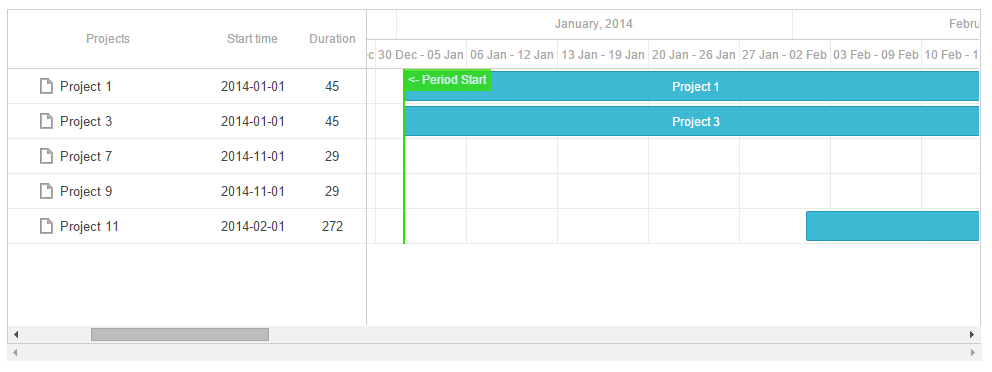This screenshot has width=992, height=372.
Task: Click the Duration column header
Action: coord(332,39)
